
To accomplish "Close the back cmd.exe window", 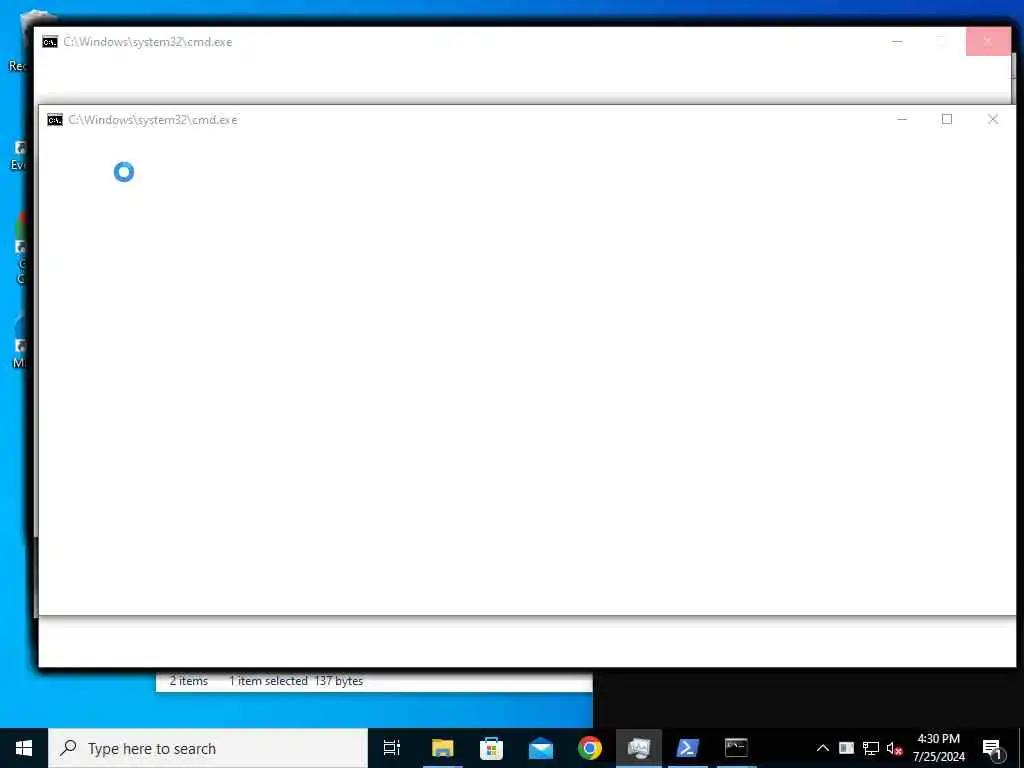I will point(988,41).
